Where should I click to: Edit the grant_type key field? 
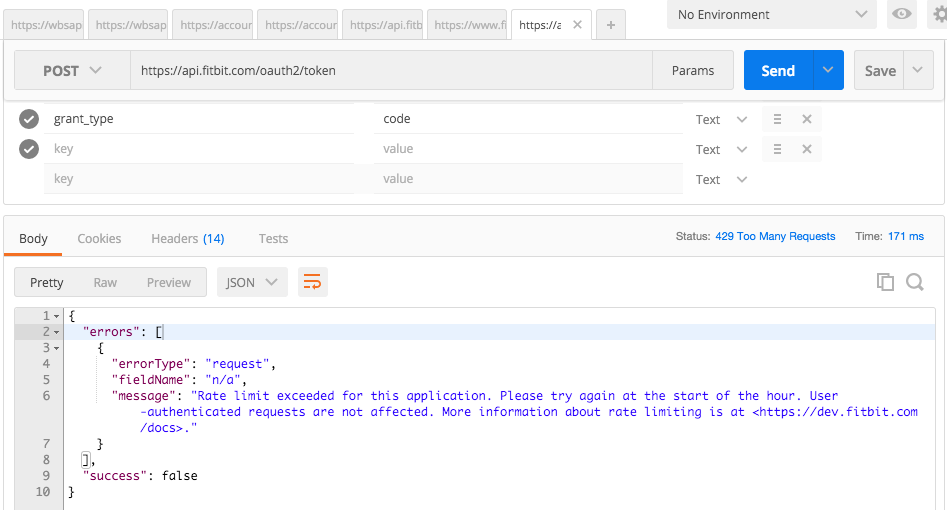tap(199, 119)
